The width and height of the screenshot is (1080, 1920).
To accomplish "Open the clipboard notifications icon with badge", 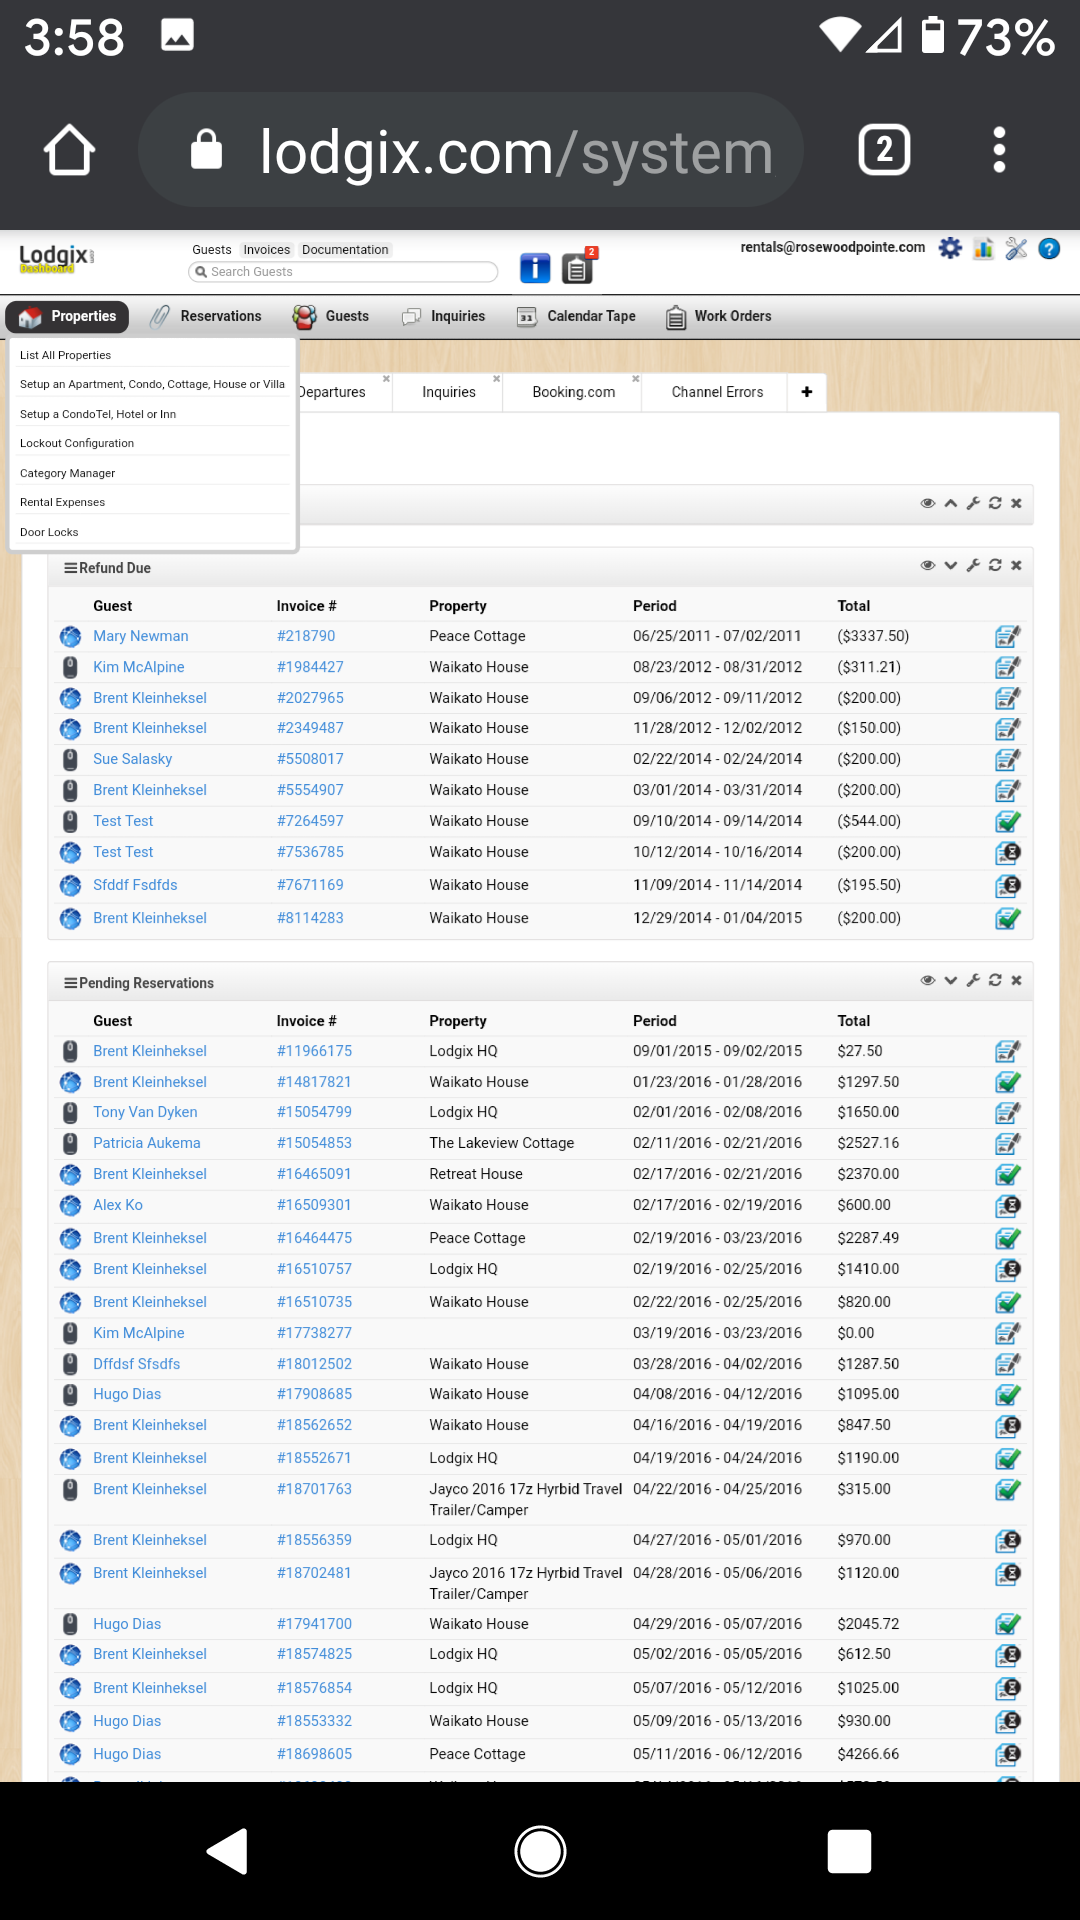I will point(578,267).
